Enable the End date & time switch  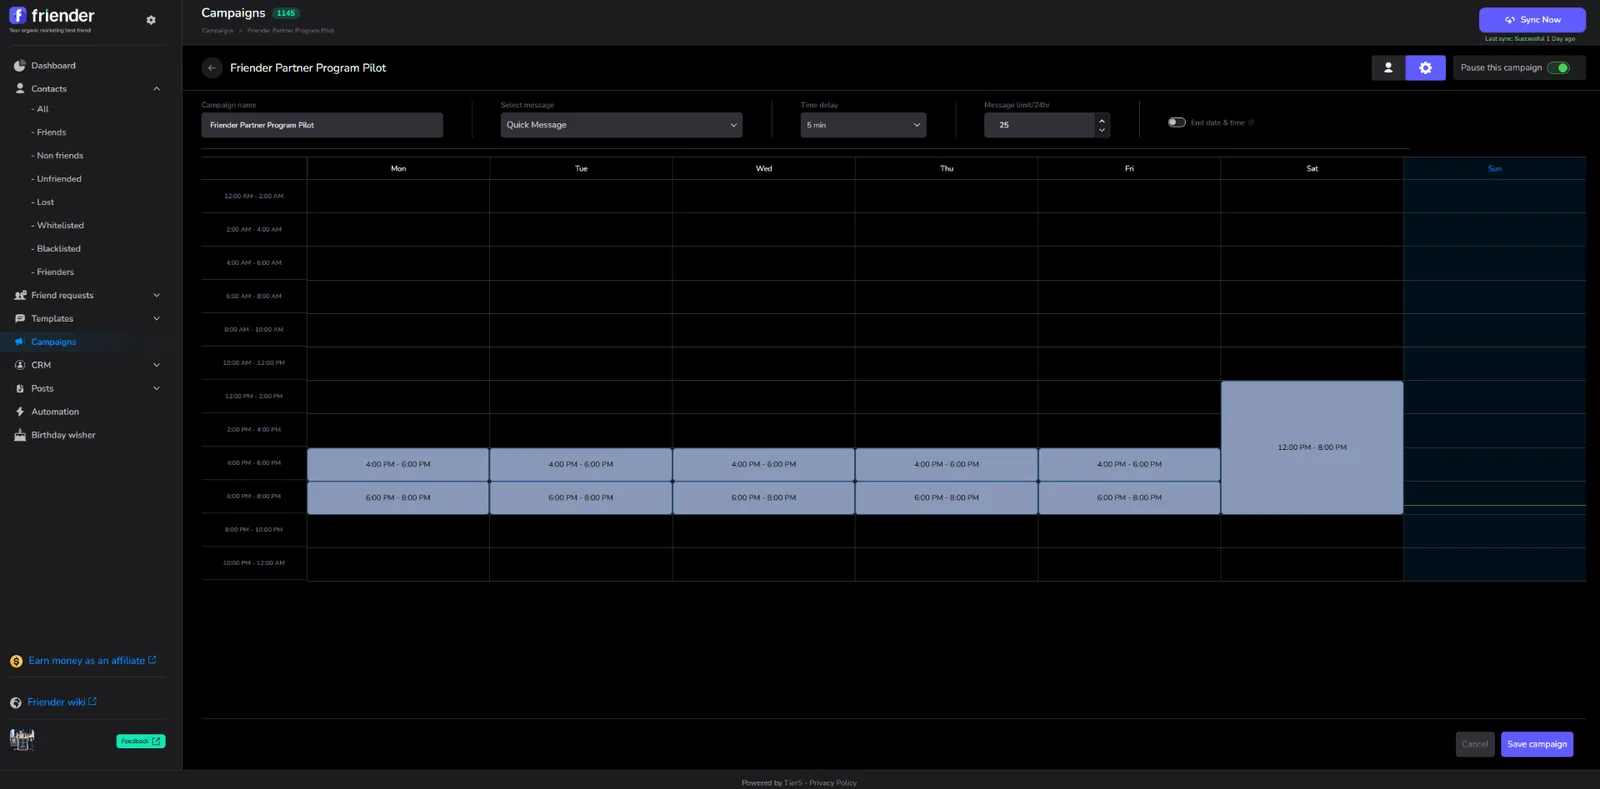1177,123
